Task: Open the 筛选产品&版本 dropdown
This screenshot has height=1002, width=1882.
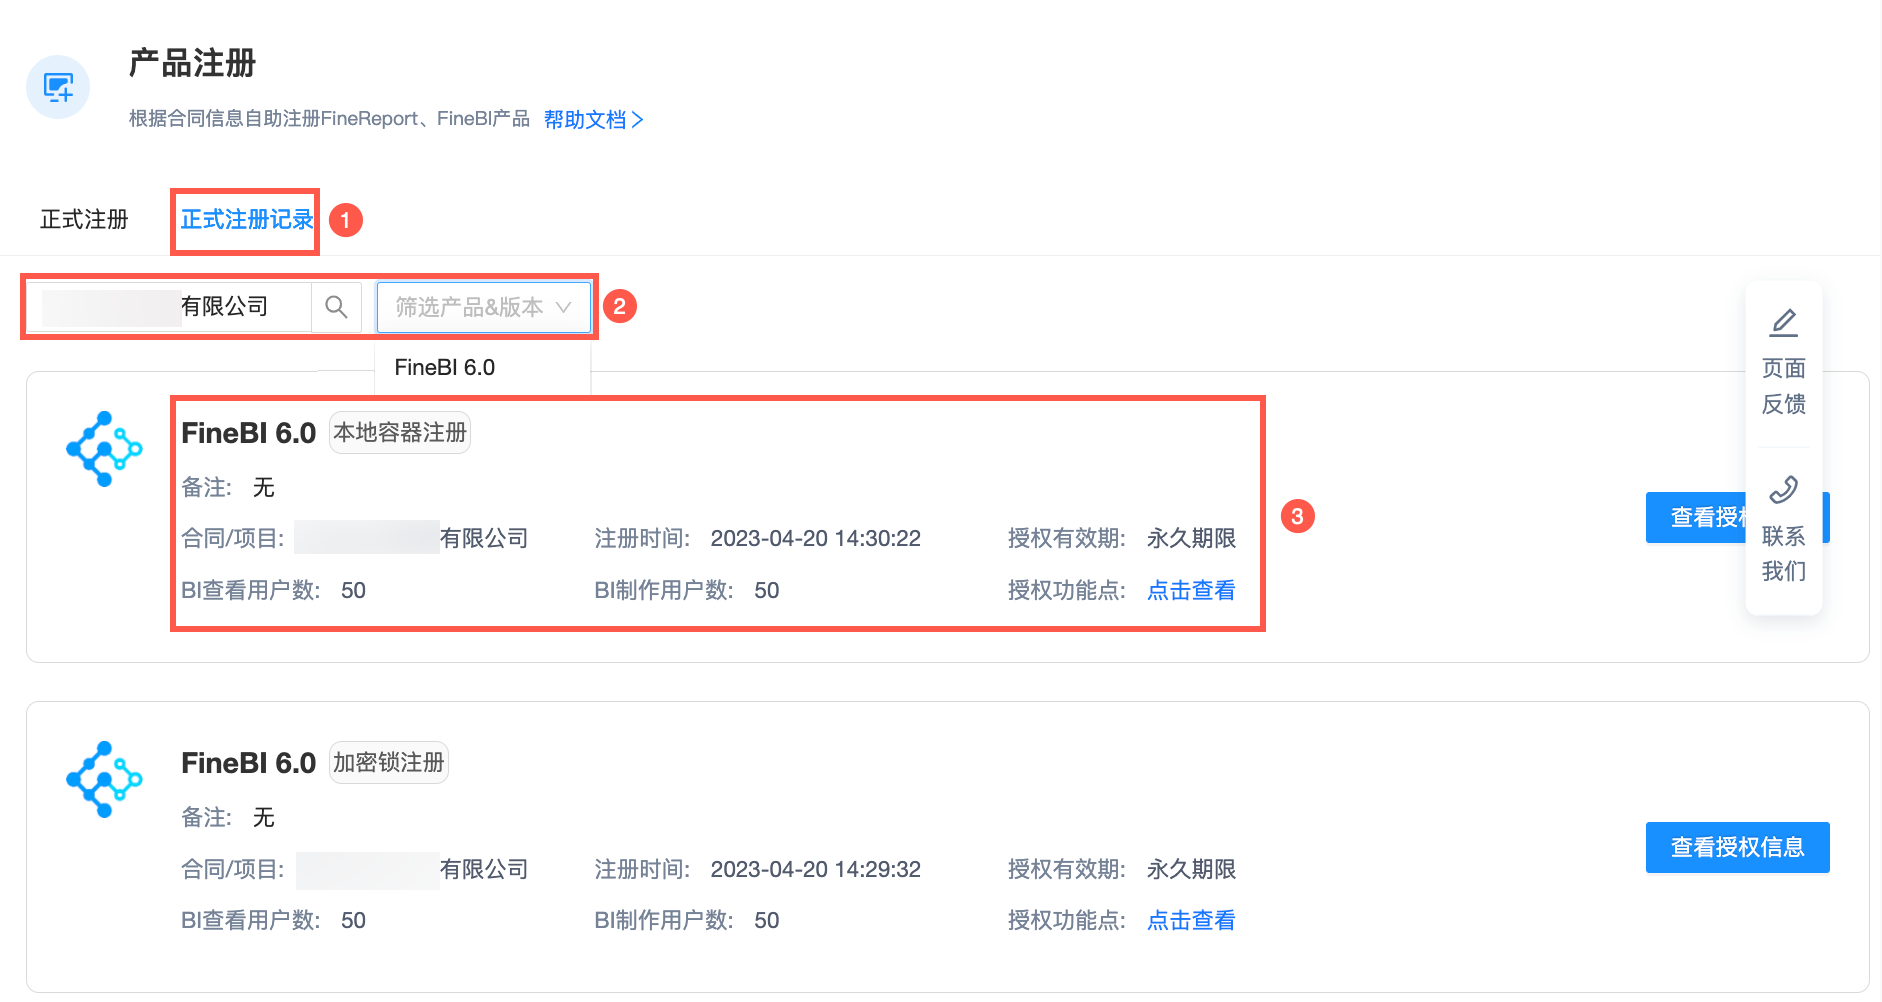Action: coord(484,307)
